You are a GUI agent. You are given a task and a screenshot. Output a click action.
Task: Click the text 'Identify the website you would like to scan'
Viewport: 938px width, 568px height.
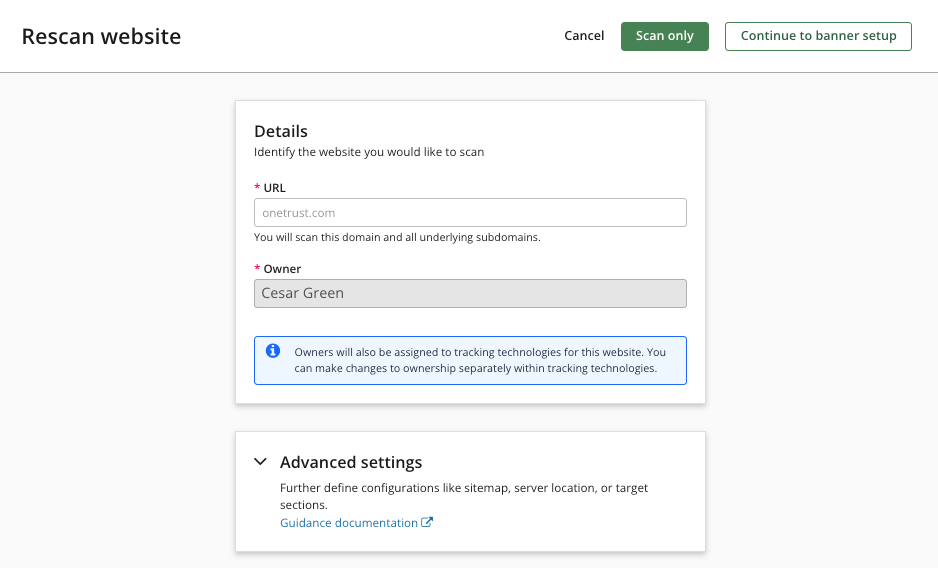coord(369,152)
